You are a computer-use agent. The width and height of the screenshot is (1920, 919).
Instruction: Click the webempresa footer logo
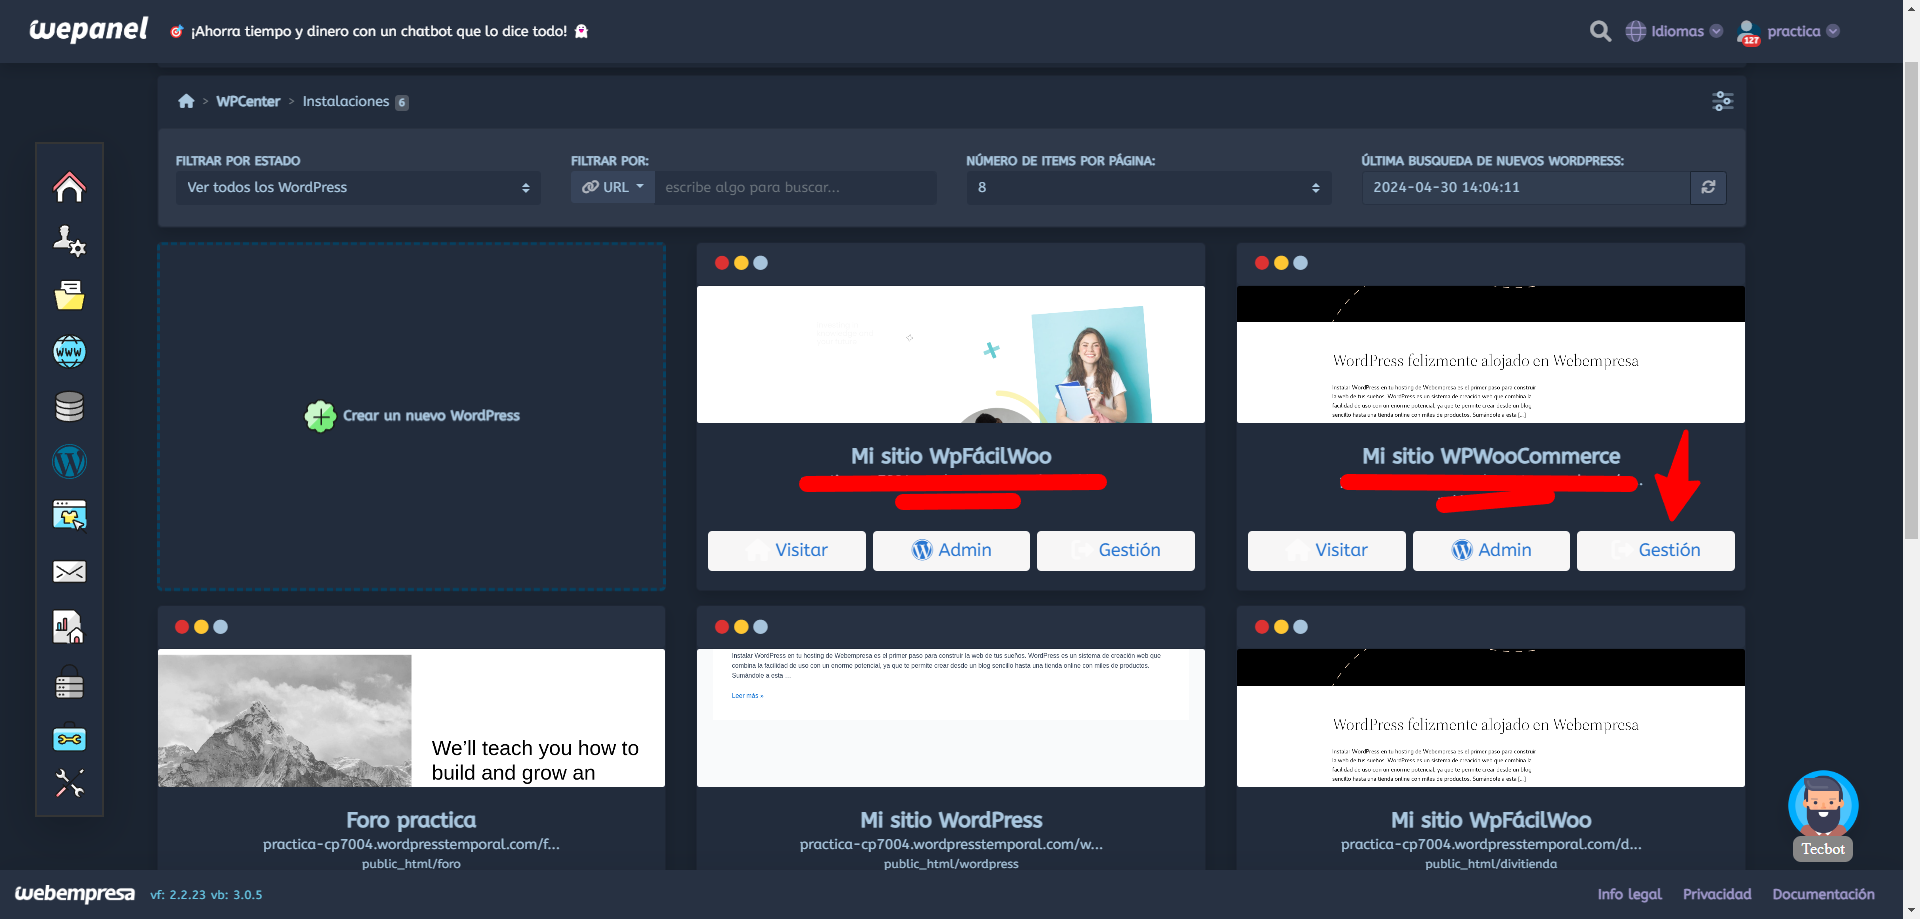tap(74, 894)
